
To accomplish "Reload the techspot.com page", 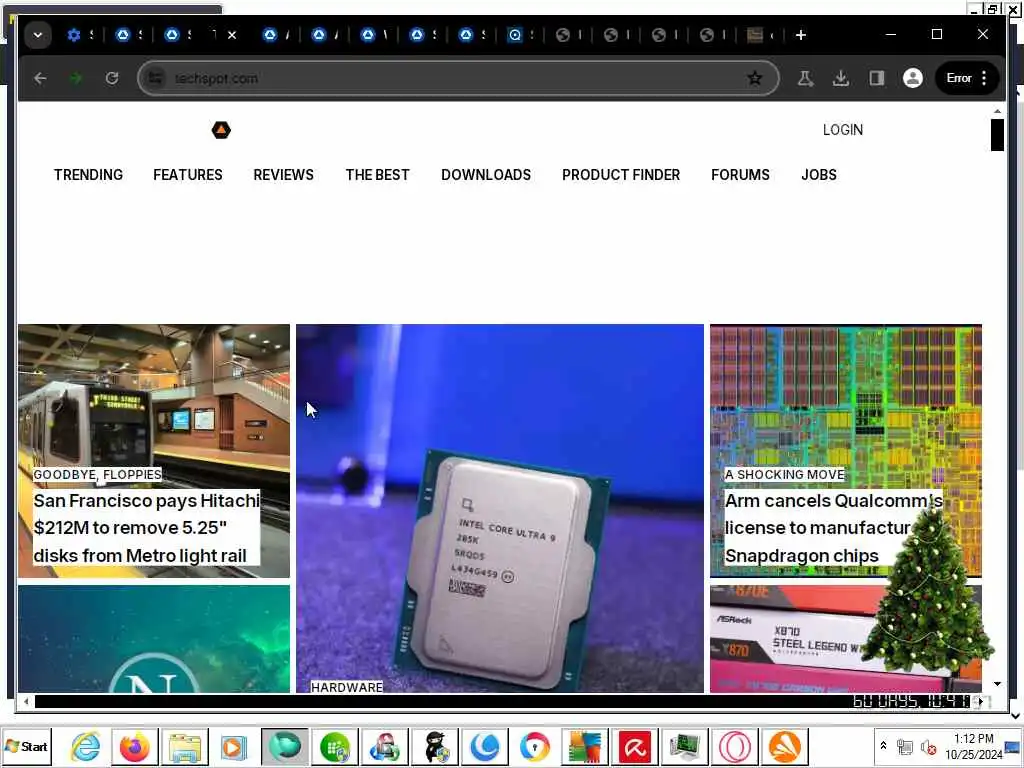I will point(112,78).
